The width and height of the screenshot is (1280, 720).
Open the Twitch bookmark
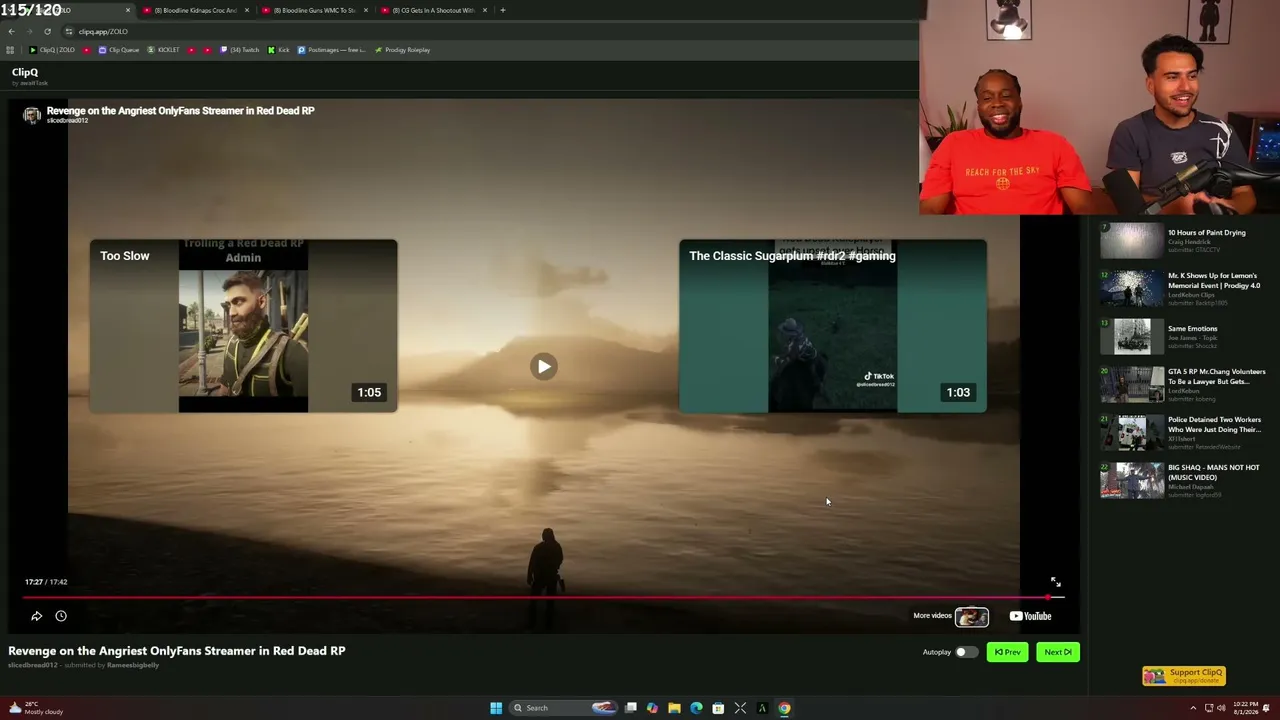[240, 50]
